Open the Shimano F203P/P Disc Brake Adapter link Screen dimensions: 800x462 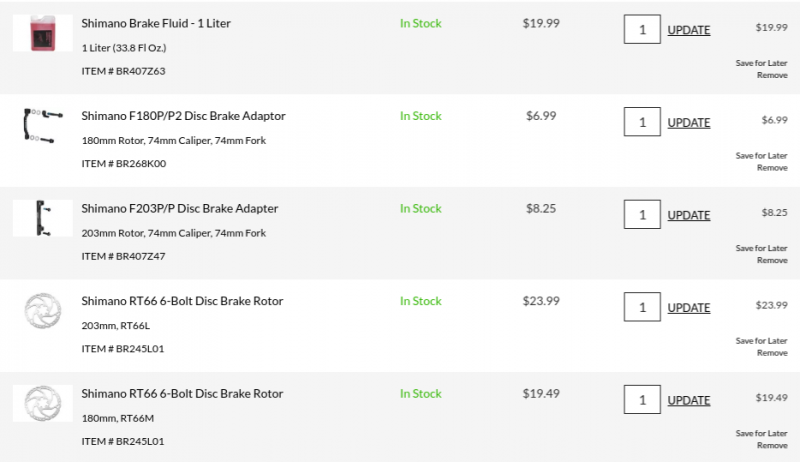[180, 209]
